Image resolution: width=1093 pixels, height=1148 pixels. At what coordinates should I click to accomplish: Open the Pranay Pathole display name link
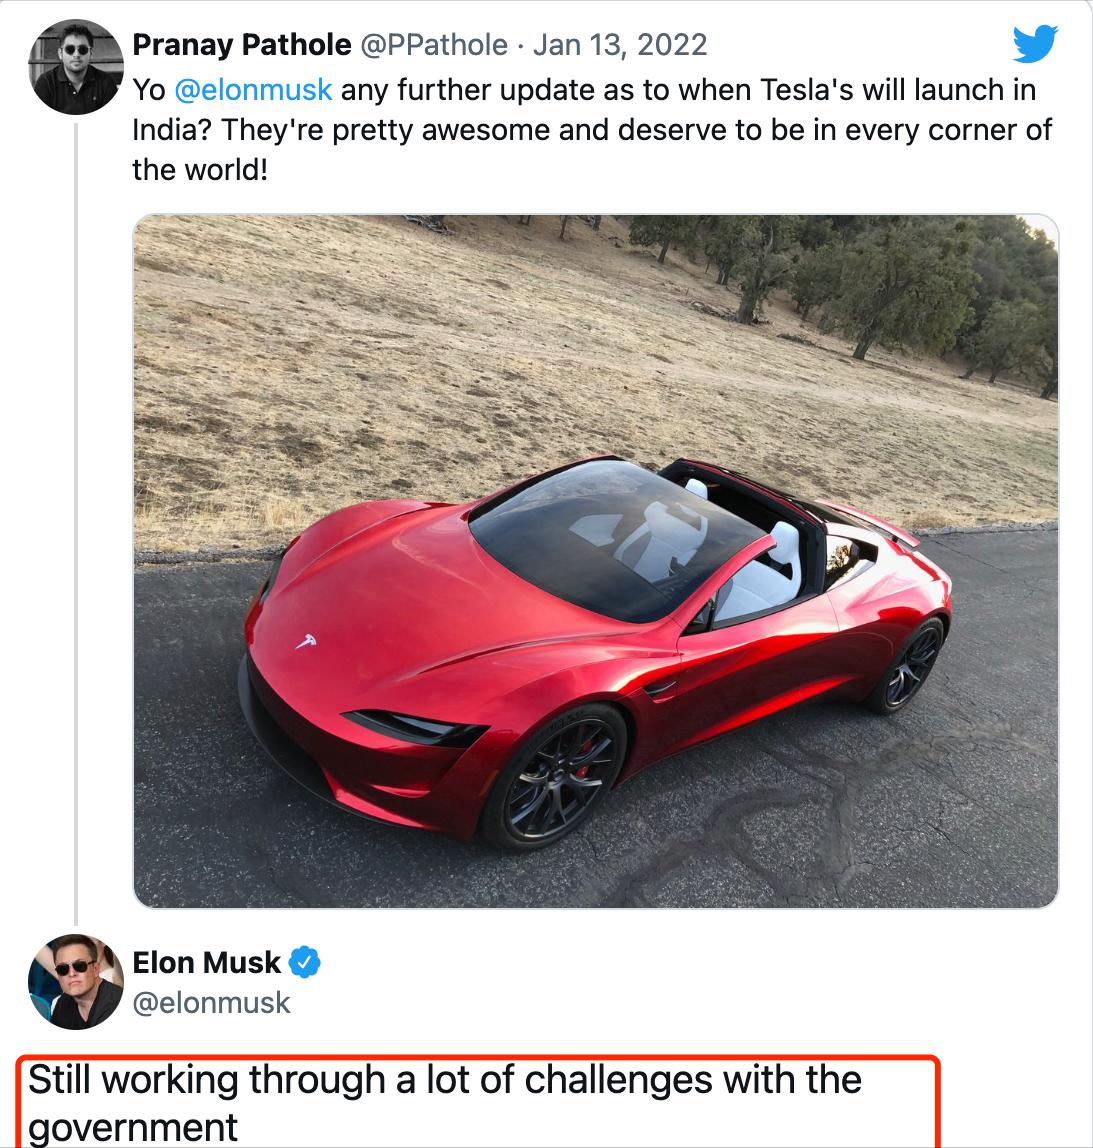[242, 45]
